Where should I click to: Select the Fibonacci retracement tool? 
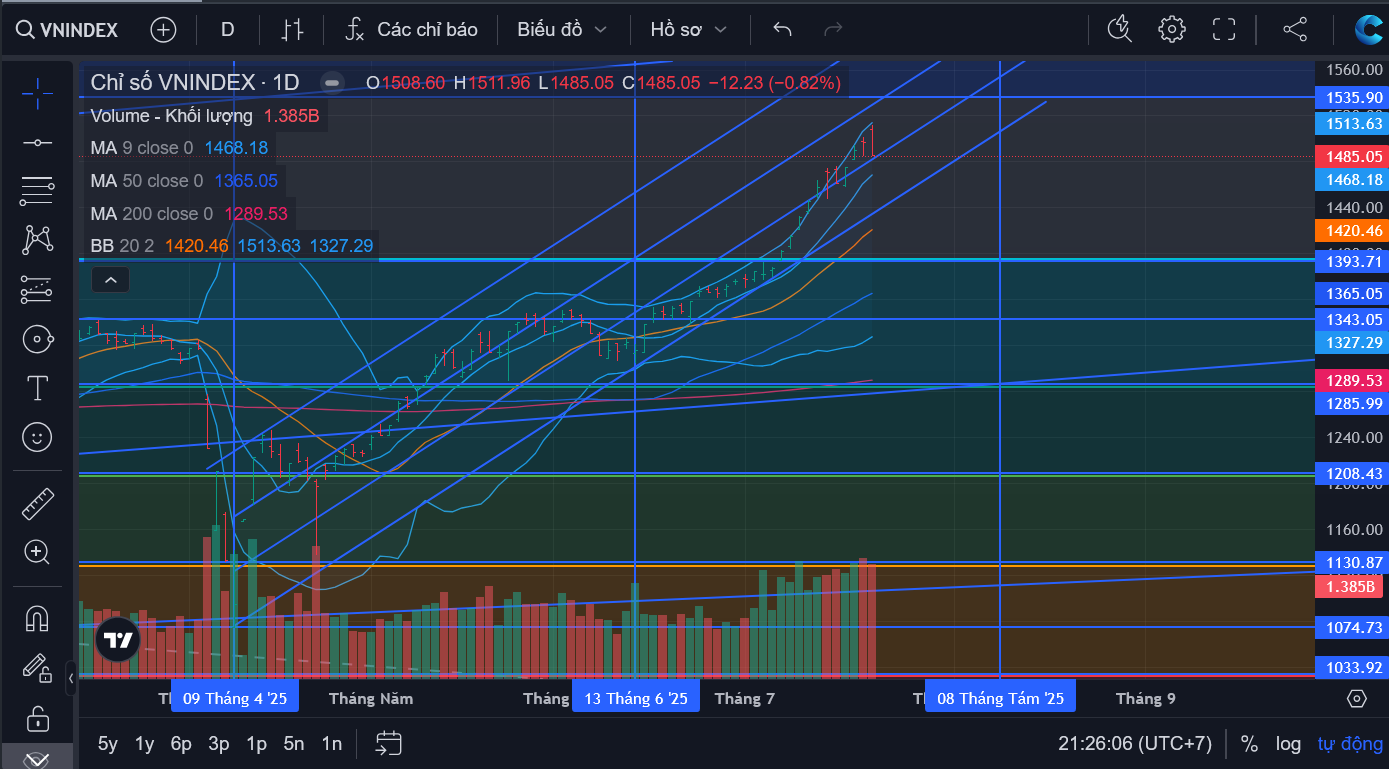[37, 190]
